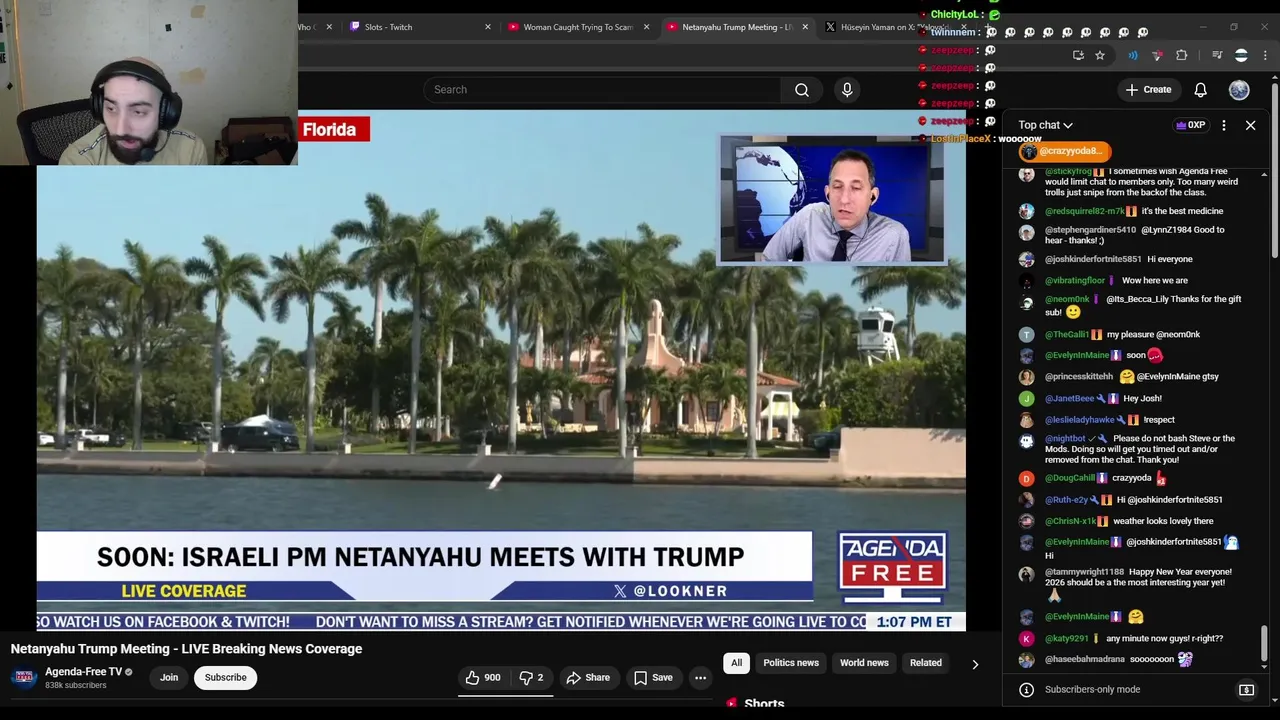Image resolution: width=1280 pixels, height=720 pixels.
Task: Bookmark this page with the star icon
Action: (1100, 55)
